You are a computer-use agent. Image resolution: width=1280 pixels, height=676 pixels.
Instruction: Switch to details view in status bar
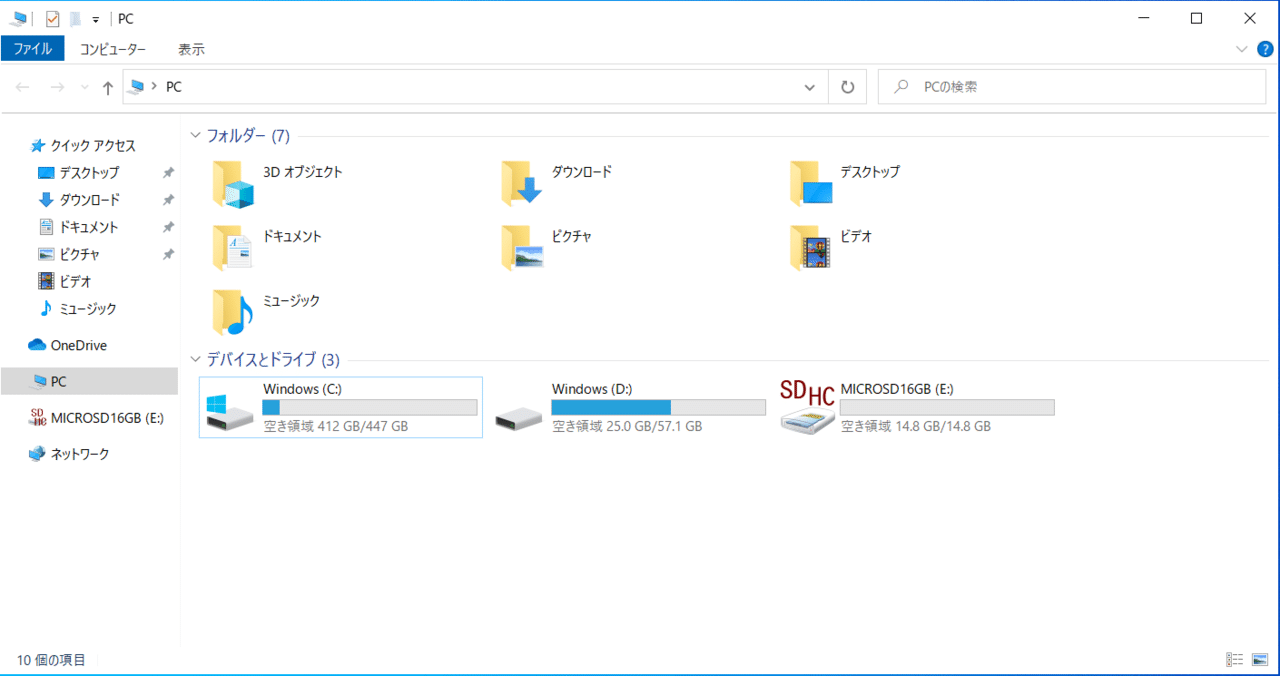click(1235, 660)
